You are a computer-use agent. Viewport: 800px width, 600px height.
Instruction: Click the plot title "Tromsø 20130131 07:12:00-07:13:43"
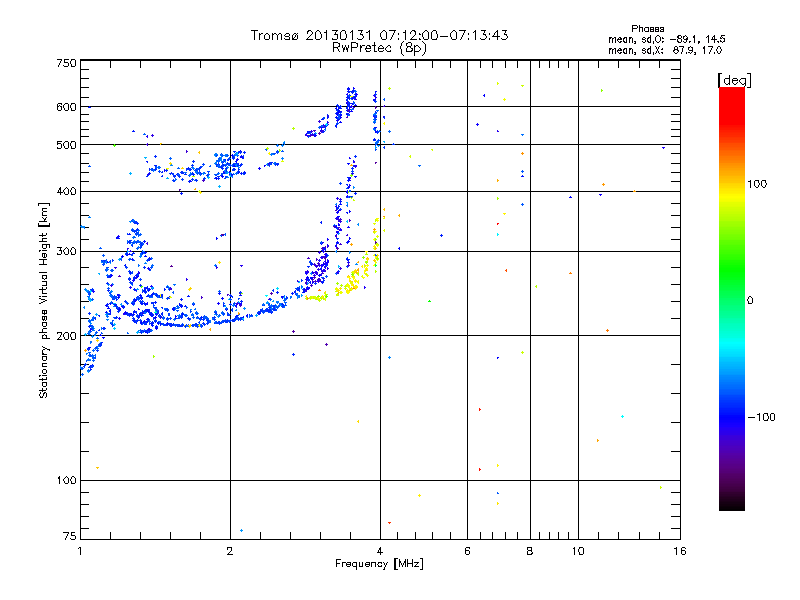coord(379,35)
